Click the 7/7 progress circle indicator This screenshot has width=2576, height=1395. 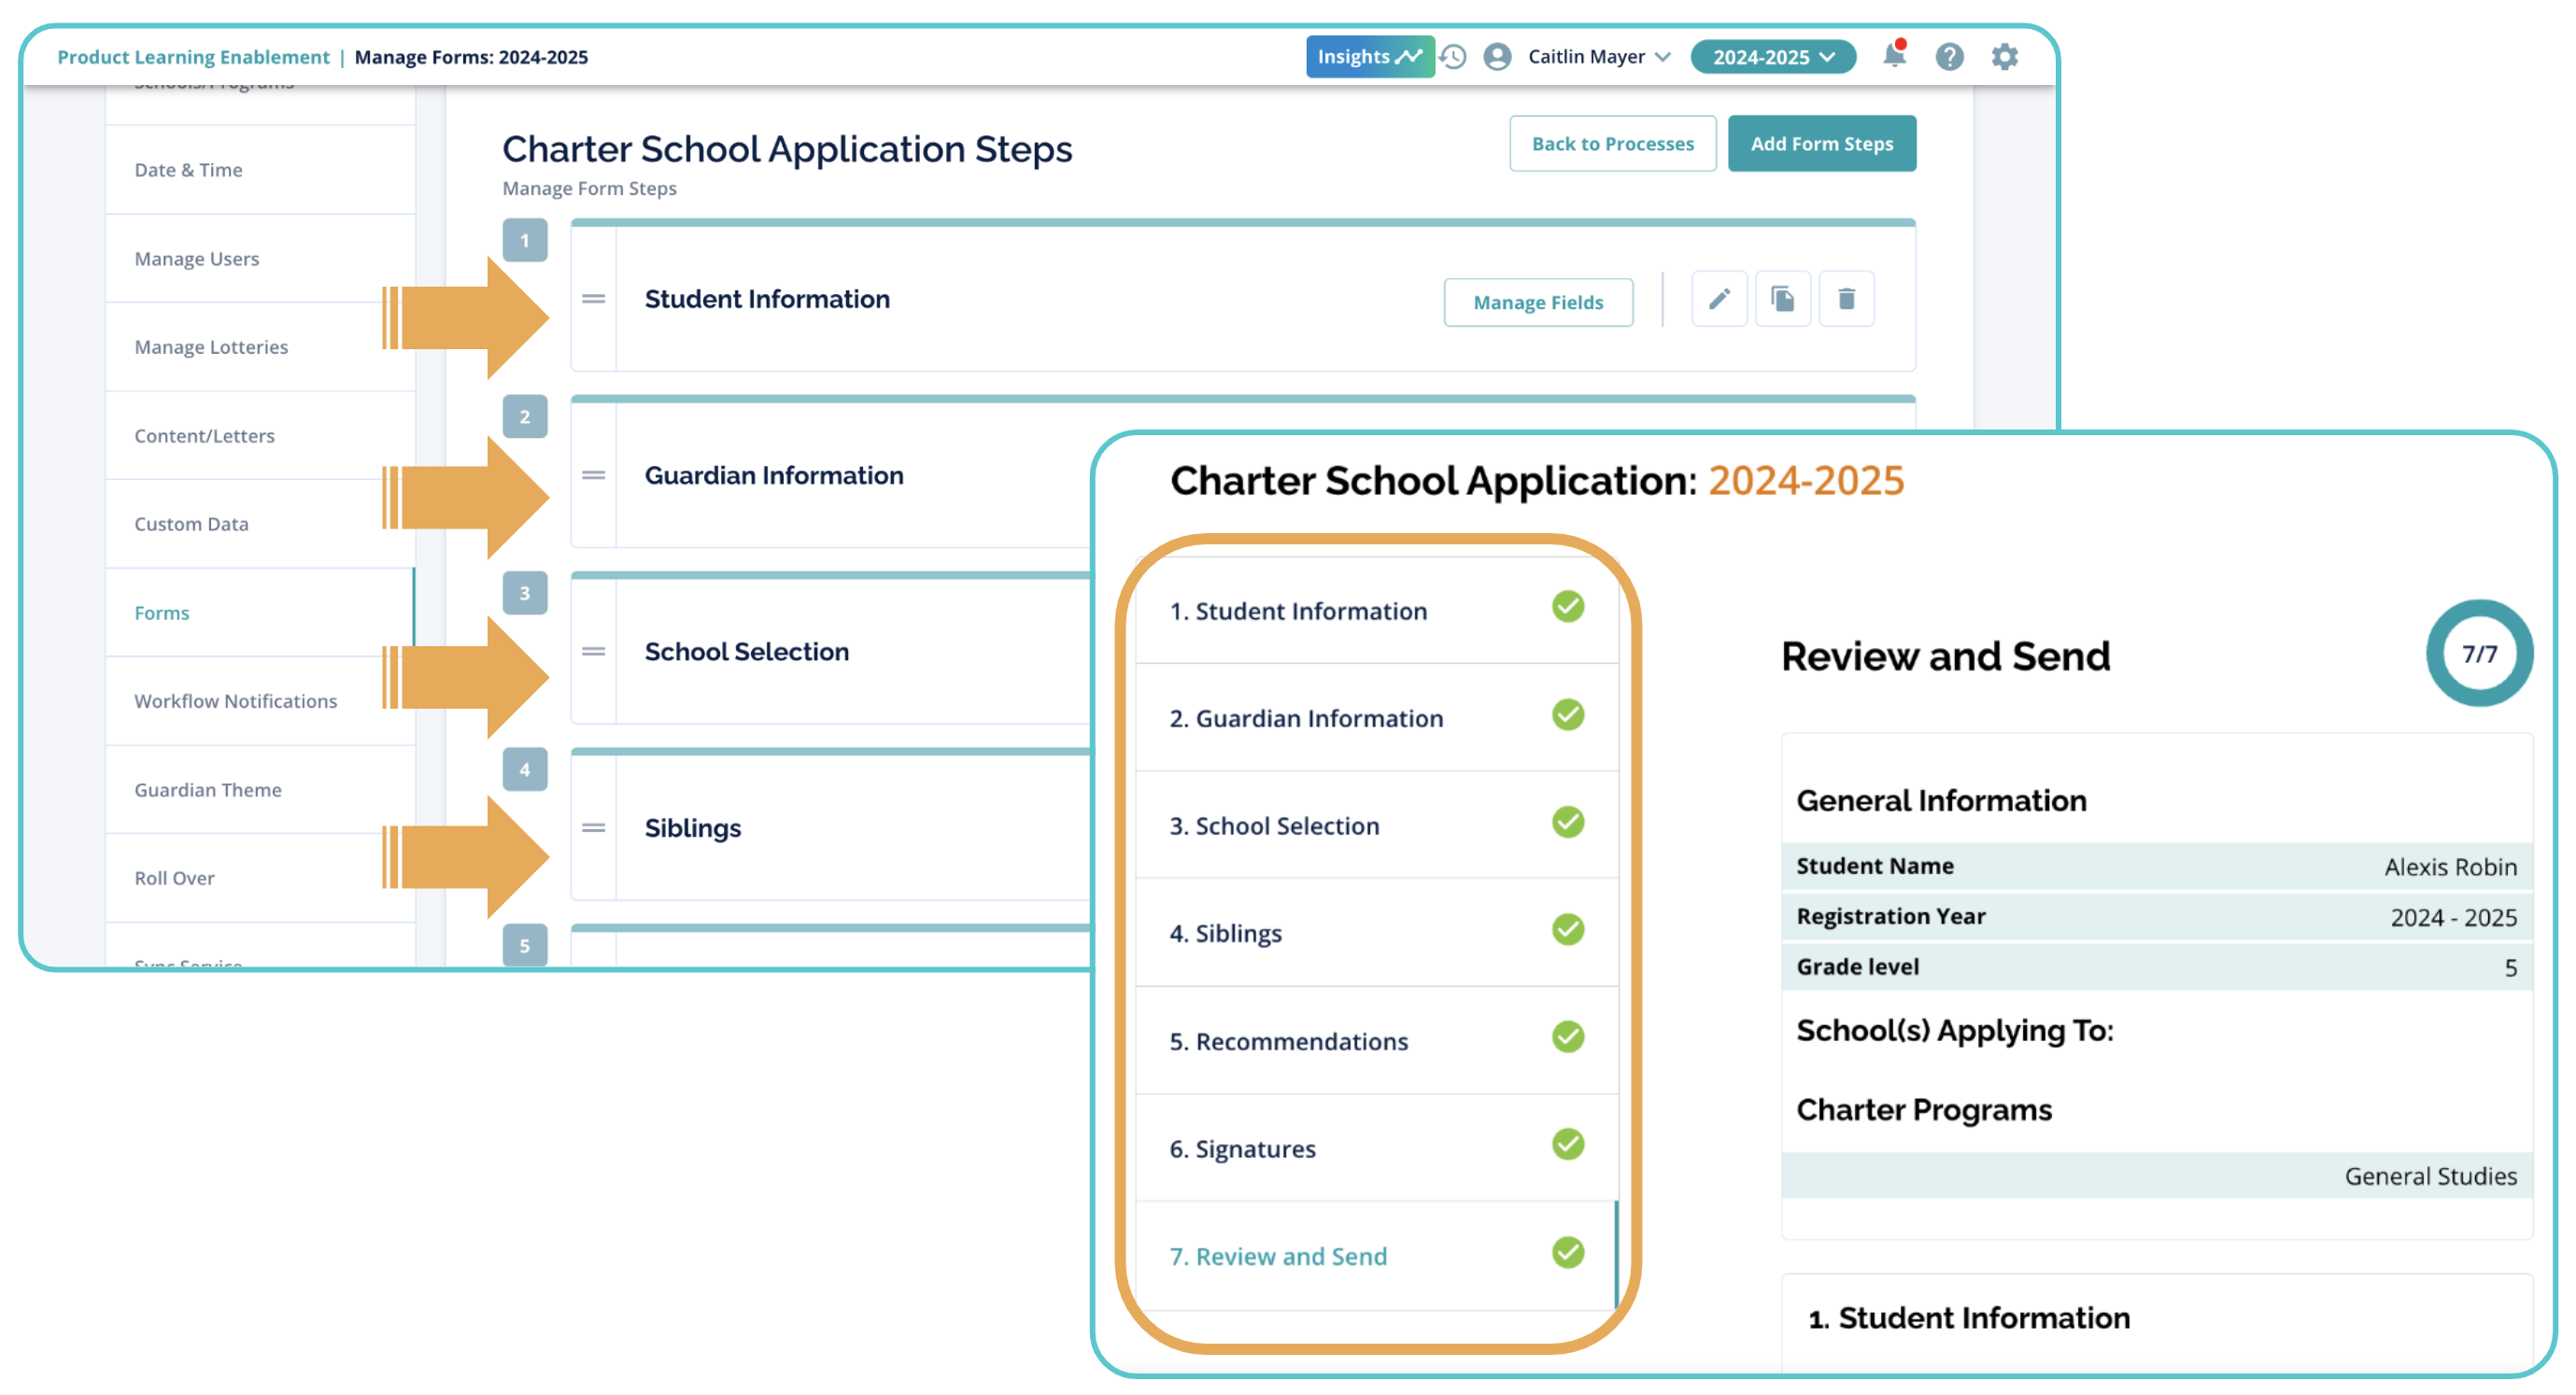(2478, 654)
